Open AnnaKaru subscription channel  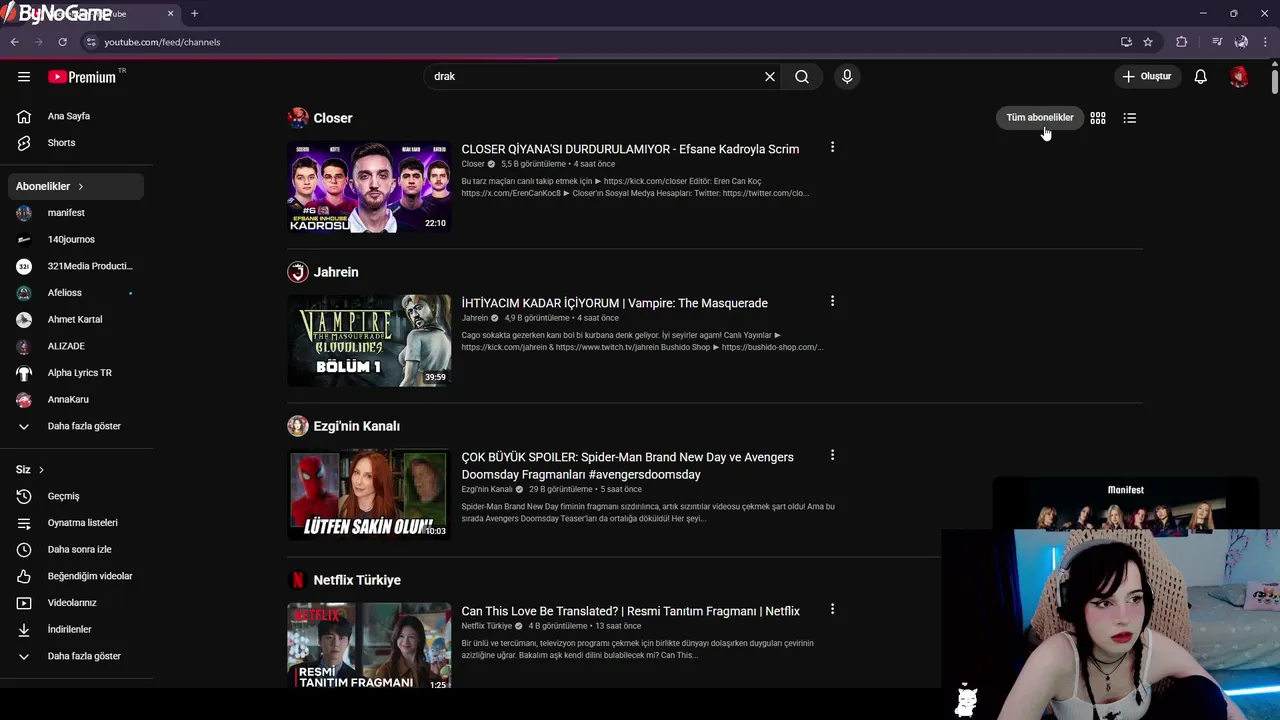click(76, 399)
